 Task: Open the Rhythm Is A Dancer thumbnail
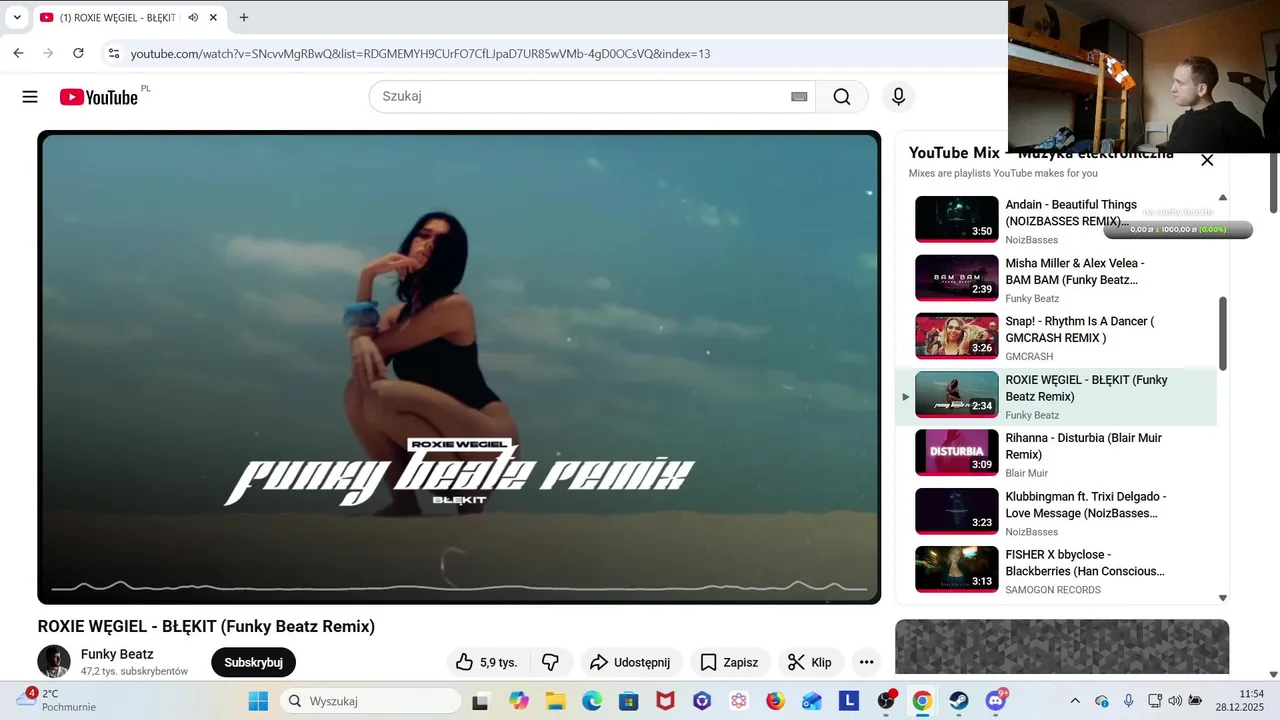(956, 336)
